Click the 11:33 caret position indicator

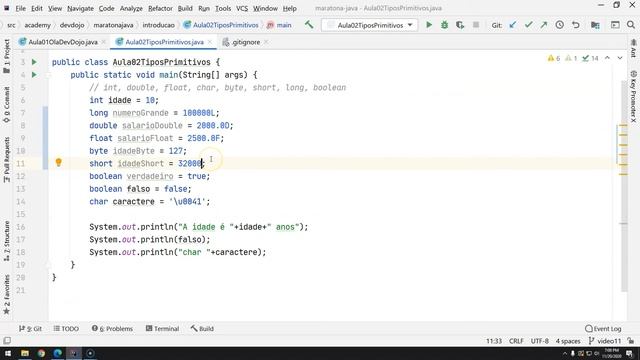click(494, 341)
